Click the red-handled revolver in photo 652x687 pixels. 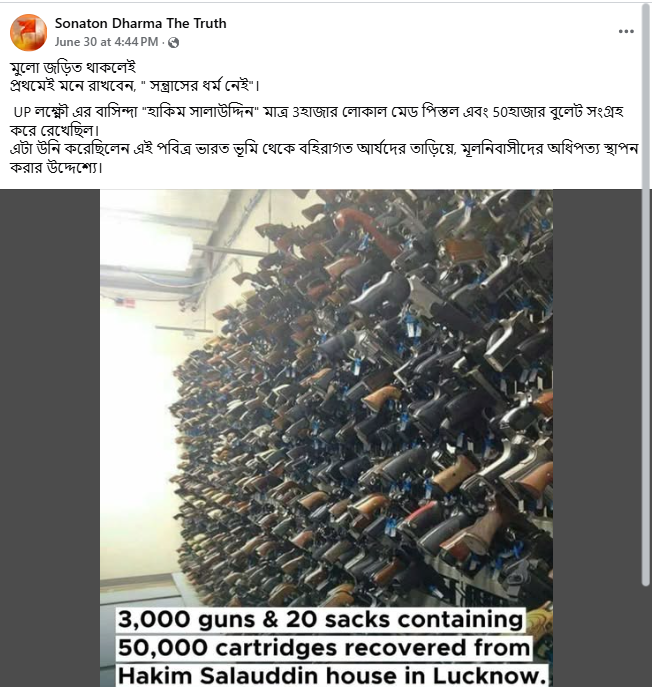[x=365, y=229]
